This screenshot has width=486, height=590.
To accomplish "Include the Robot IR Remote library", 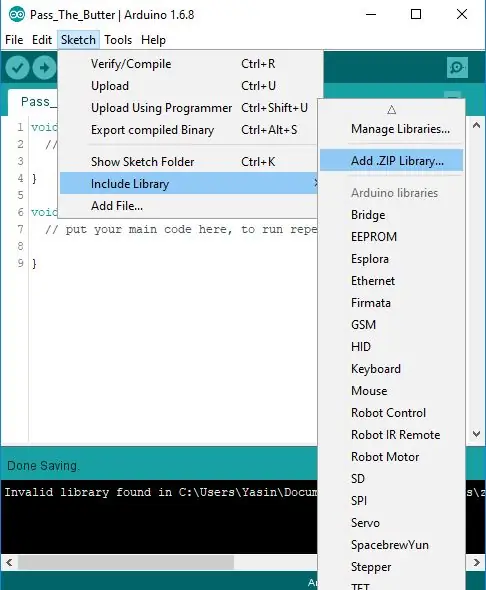I will 391,435.
